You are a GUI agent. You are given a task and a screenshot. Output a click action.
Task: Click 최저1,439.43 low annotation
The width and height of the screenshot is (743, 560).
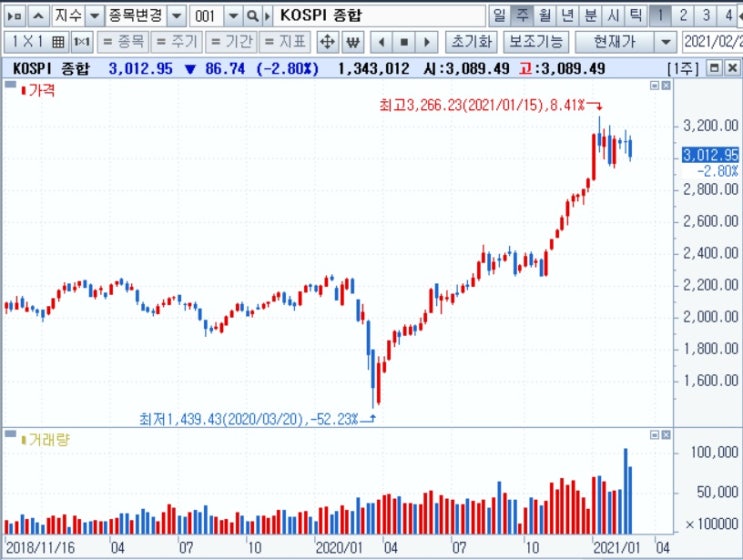248,419
